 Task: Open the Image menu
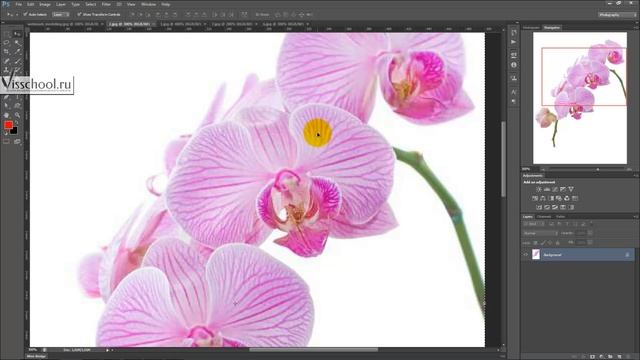pos(44,4)
